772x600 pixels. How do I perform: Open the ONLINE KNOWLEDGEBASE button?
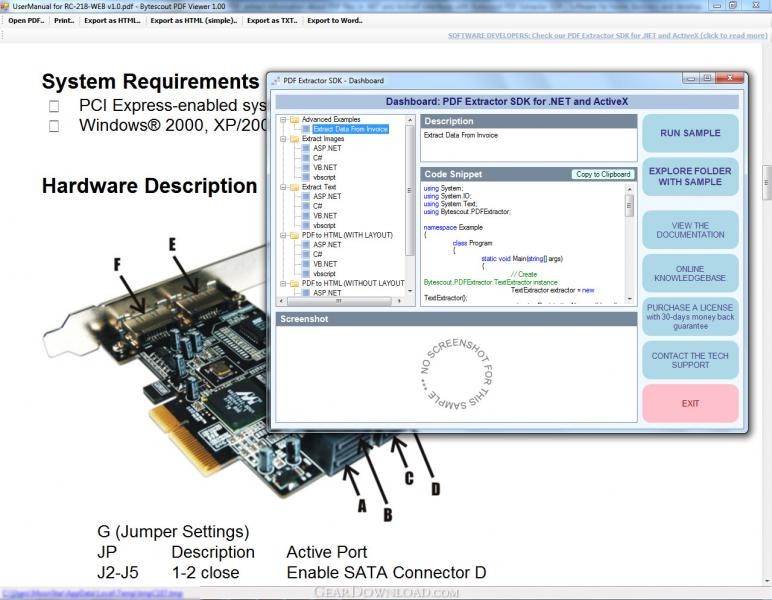pos(690,273)
